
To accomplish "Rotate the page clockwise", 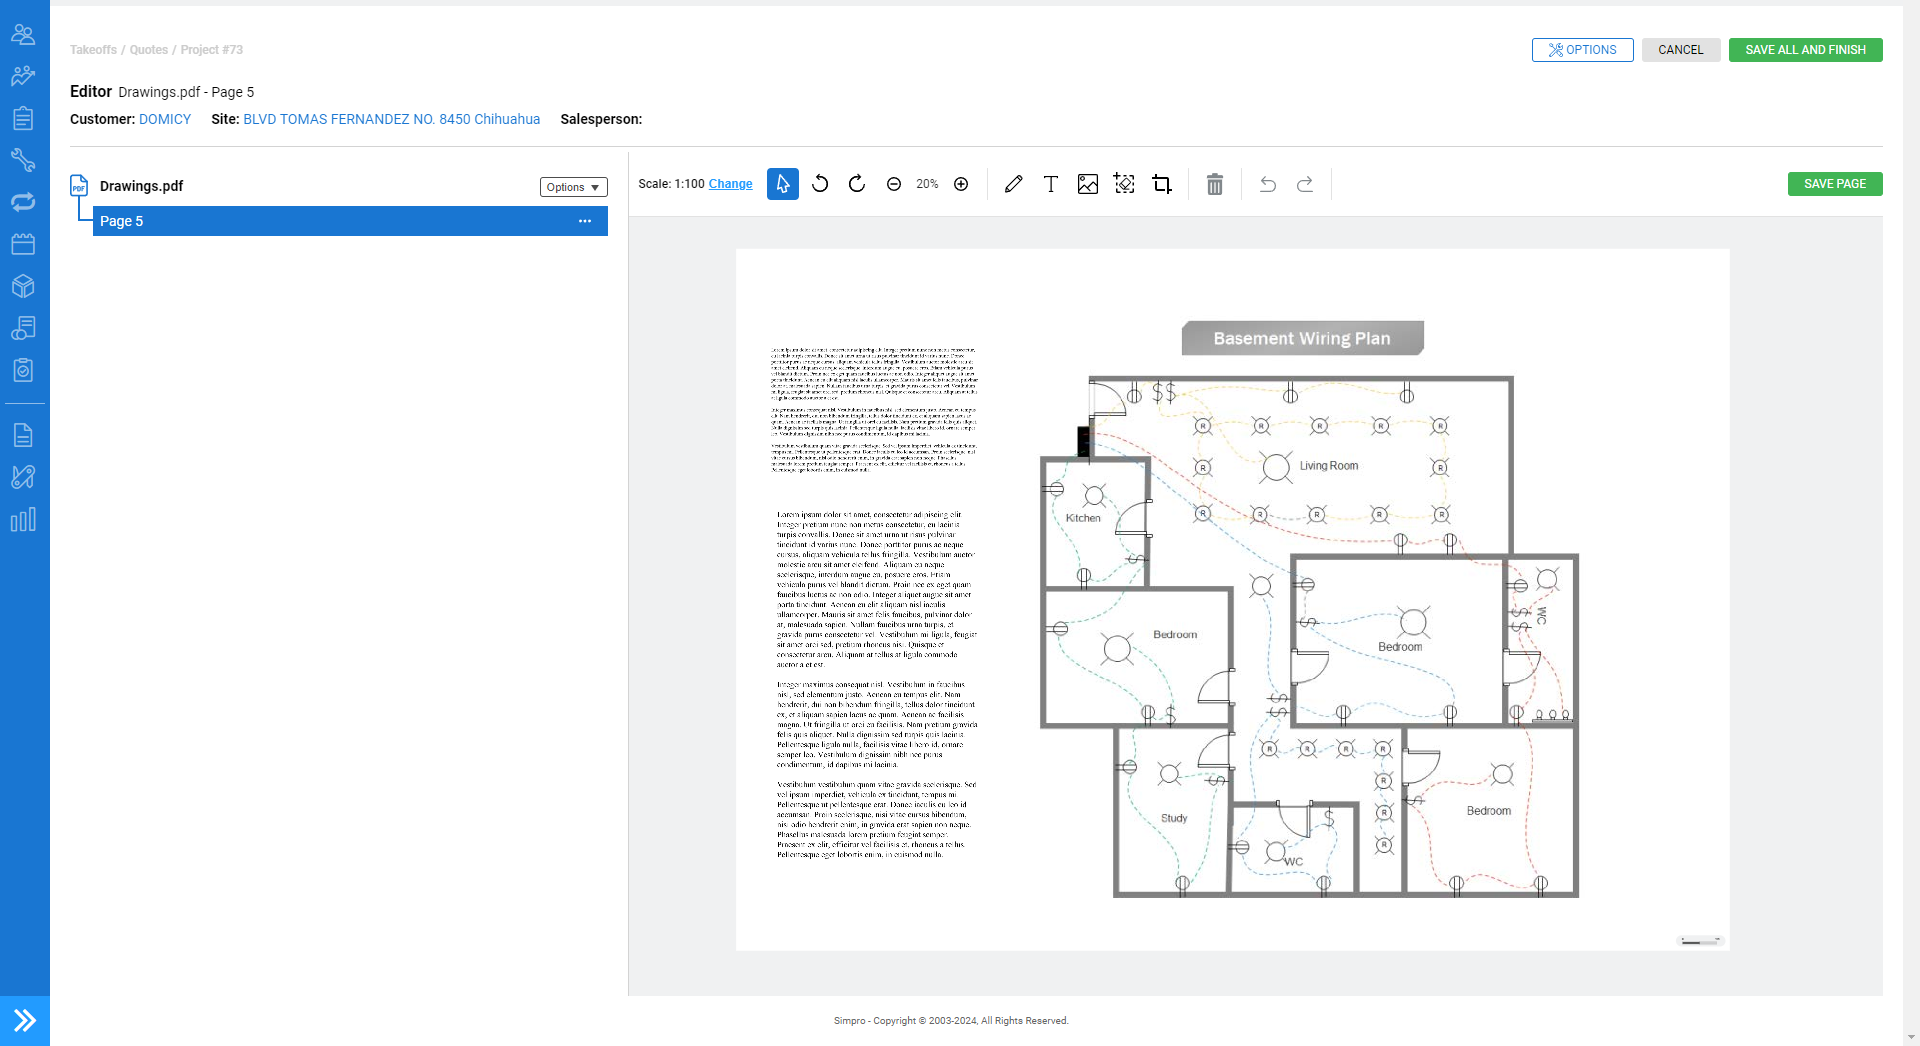I will tap(857, 184).
